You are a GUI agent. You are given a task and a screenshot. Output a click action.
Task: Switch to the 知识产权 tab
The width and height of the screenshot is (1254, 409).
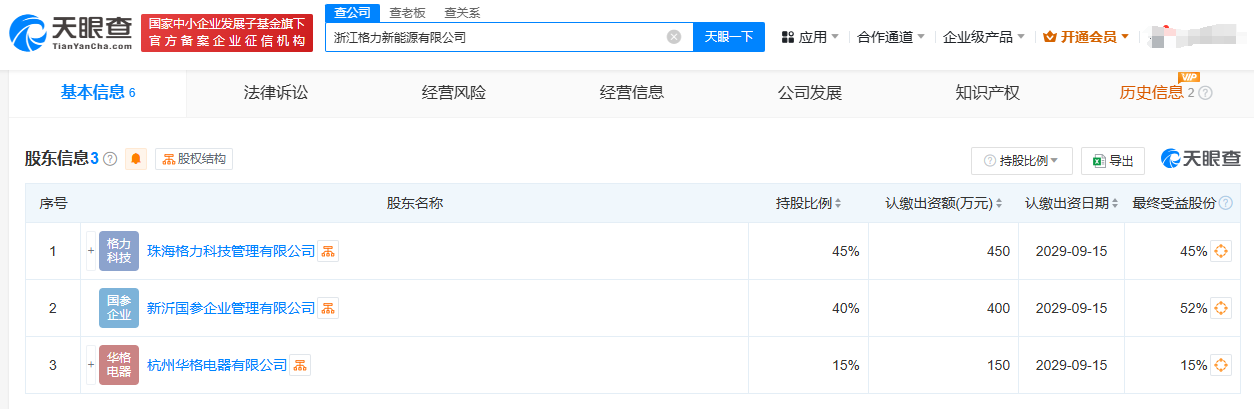[988, 93]
